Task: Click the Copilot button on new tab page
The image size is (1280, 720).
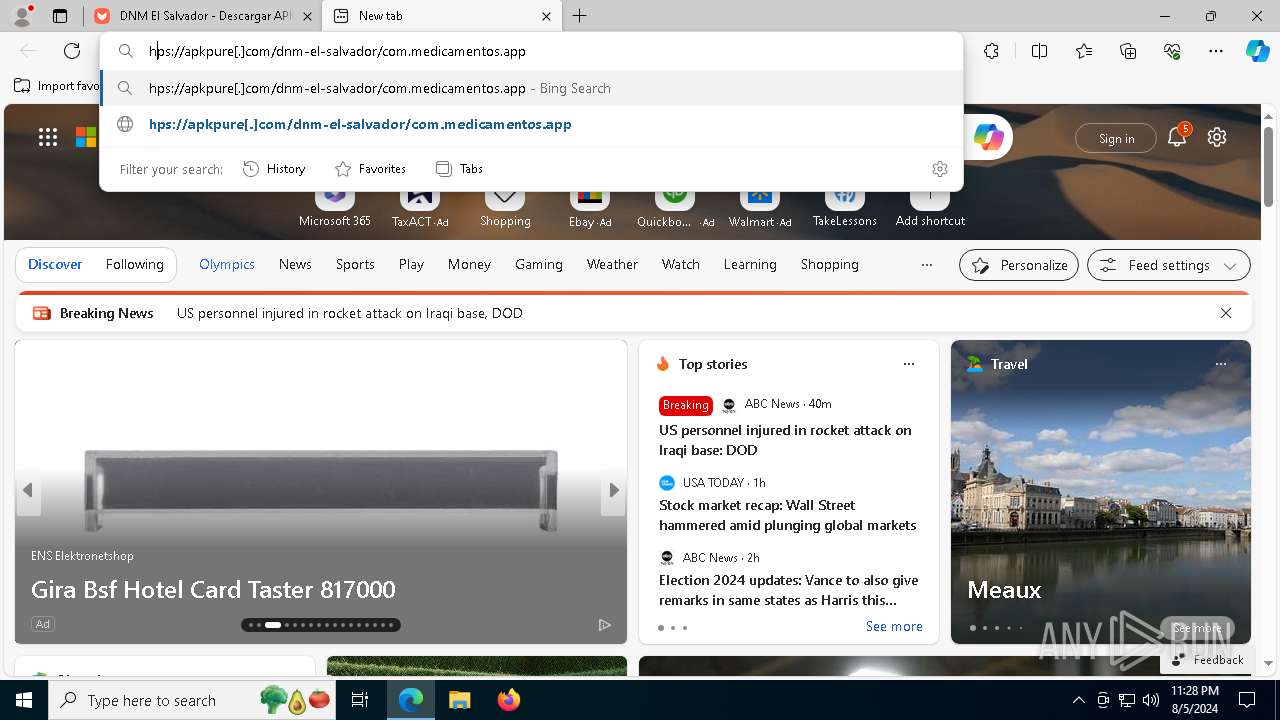Action: pyautogui.click(x=988, y=138)
